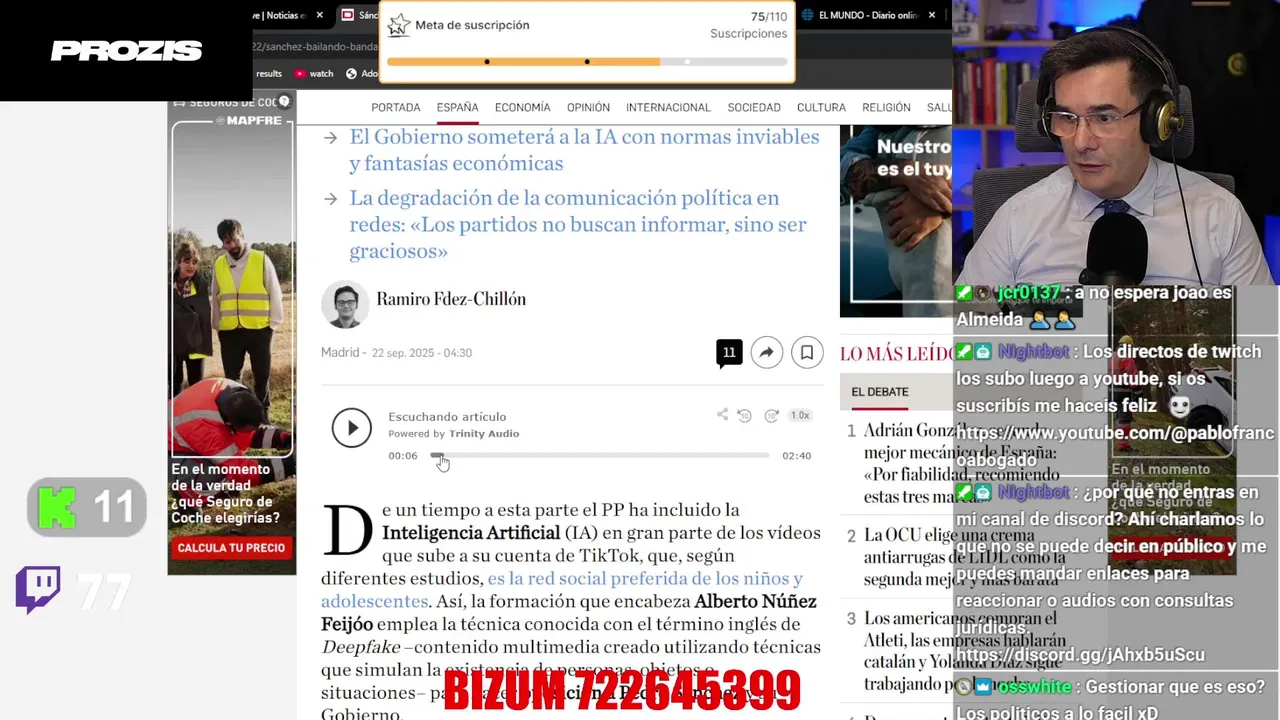Image resolution: width=1280 pixels, height=720 pixels.
Task: Open link about Gobierno regulating IA
Action: pyautogui.click(x=584, y=150)
